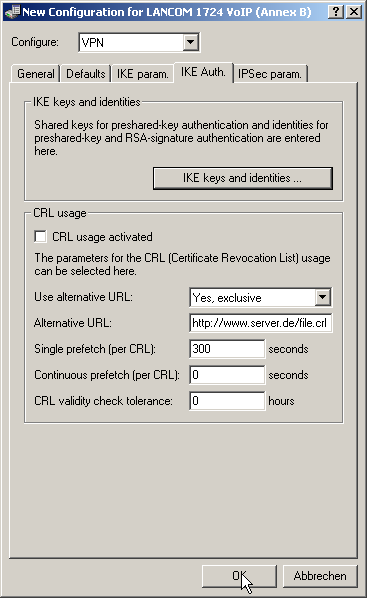Open the IPSec param. tab

(270, 74)
